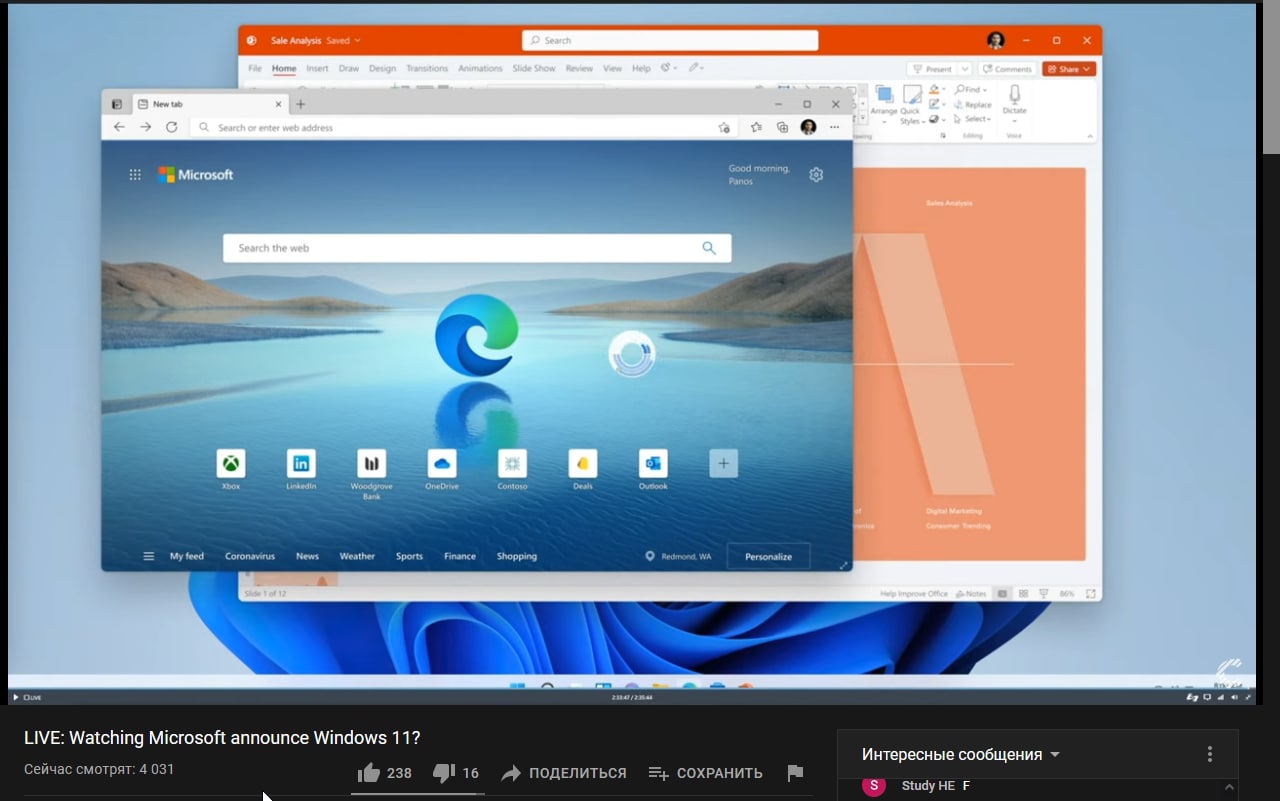1280x801 pixels.
Task: Refresh the Edge page
Action: click(171, 127)
